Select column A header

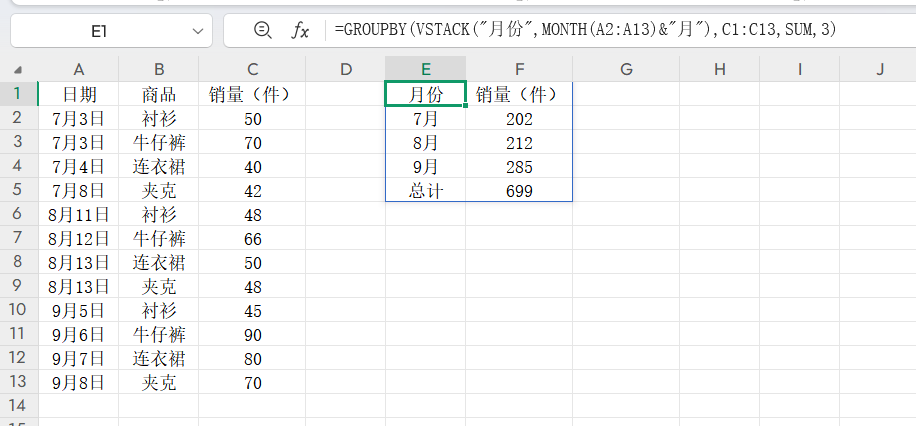pyautogui.click(x=78, y=69)
